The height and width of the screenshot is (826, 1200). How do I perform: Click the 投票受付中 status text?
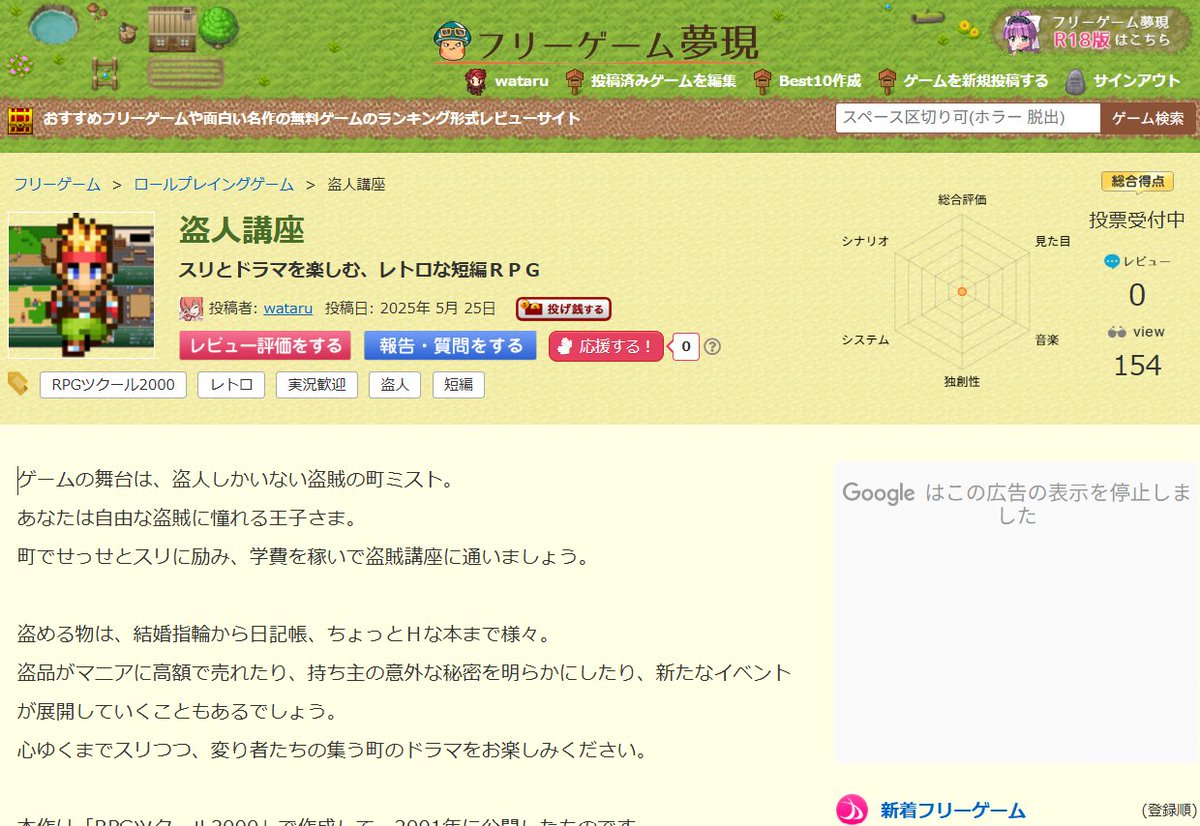[1137, 220]
